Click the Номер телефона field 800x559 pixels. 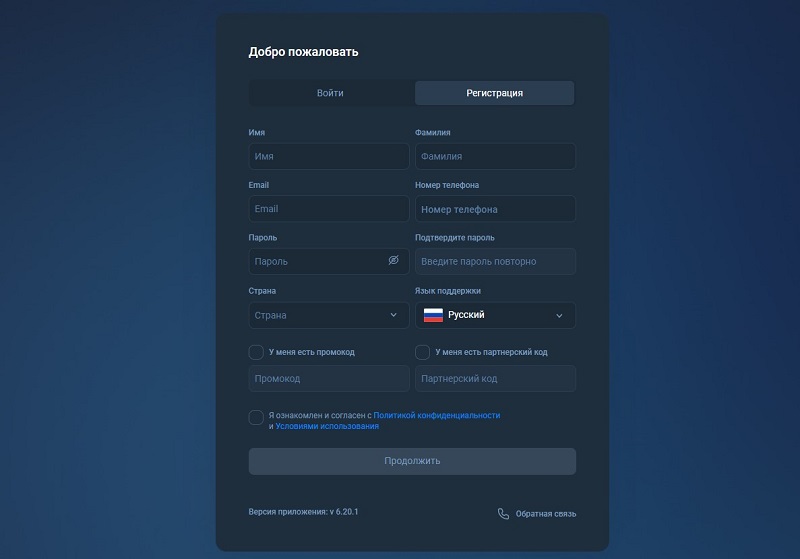click(495, 209)
